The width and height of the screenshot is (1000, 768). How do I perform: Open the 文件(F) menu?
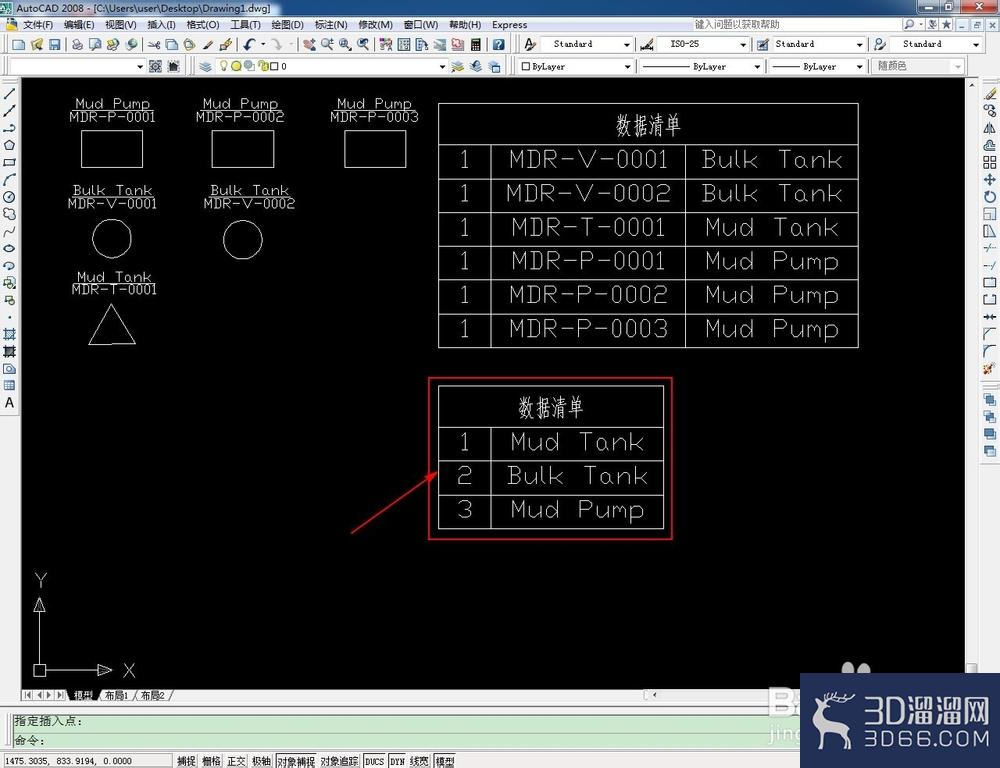pos(38,25)
